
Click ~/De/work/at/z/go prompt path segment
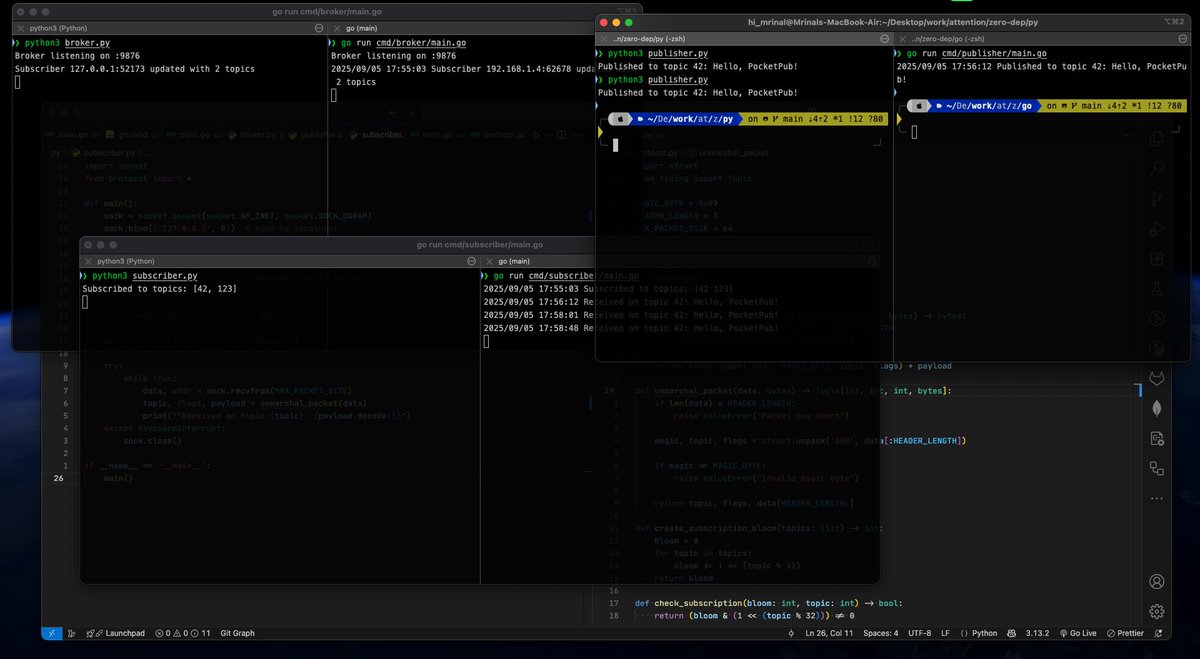pyautogui.click(x=990, y=105)
